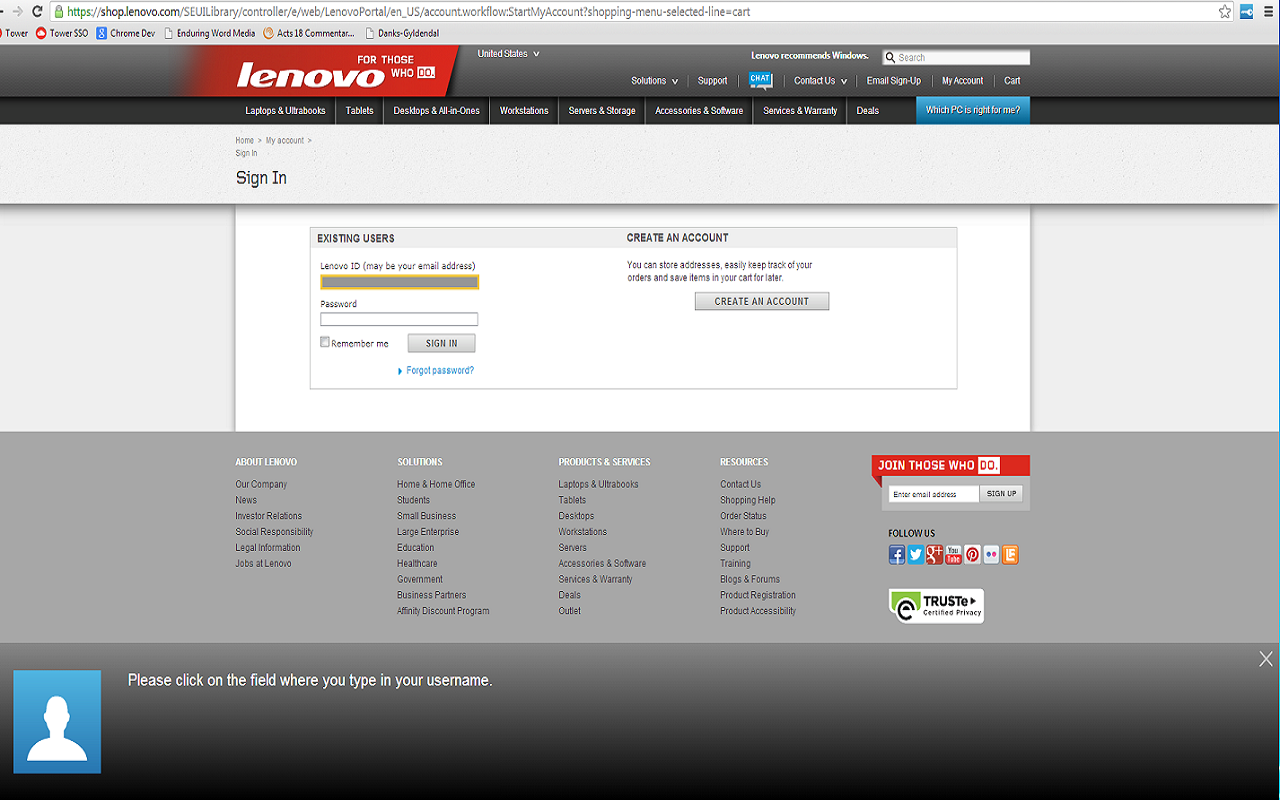Click CREATE AN ACCOUNT button
This screenshot has height=800, width=1280.
(762, 301)
